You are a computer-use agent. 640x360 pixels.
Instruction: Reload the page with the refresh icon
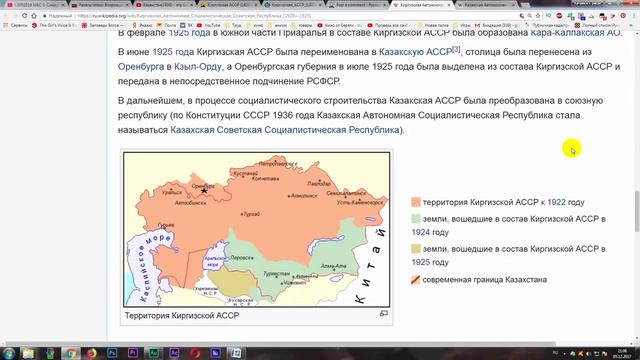(24, 16)
